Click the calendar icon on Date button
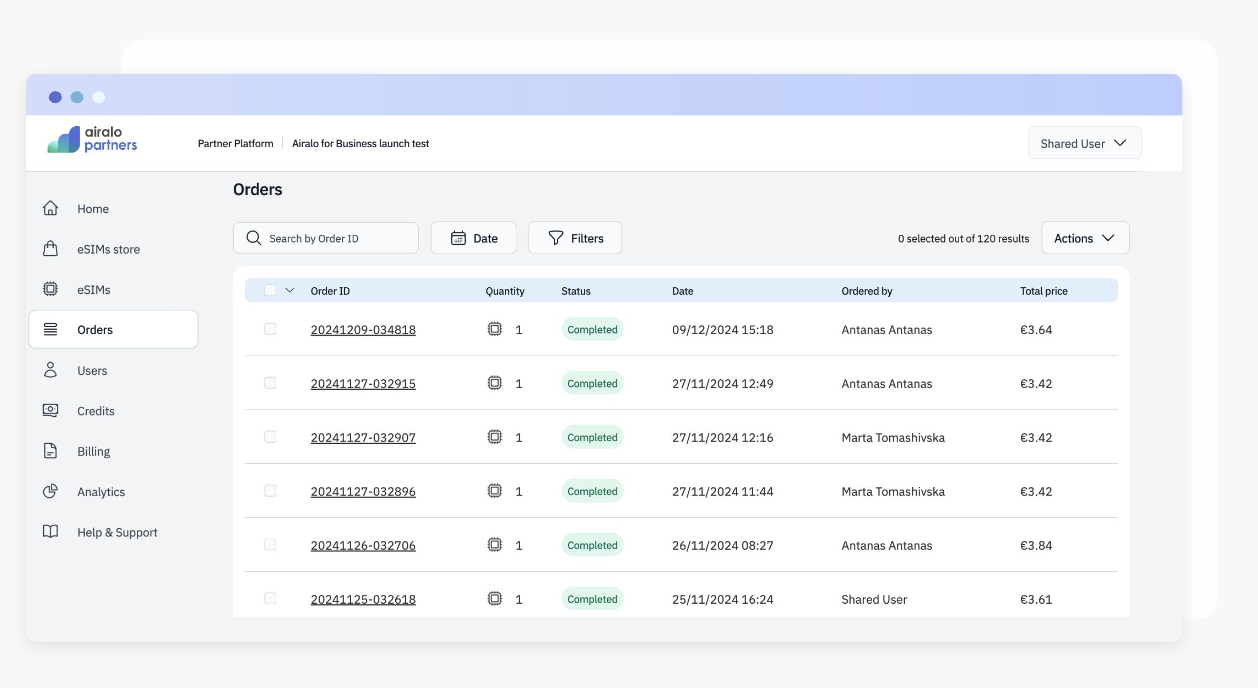The height and width of the screenshot is (688, 1258). pyautogui.click(x=458, y=238)
